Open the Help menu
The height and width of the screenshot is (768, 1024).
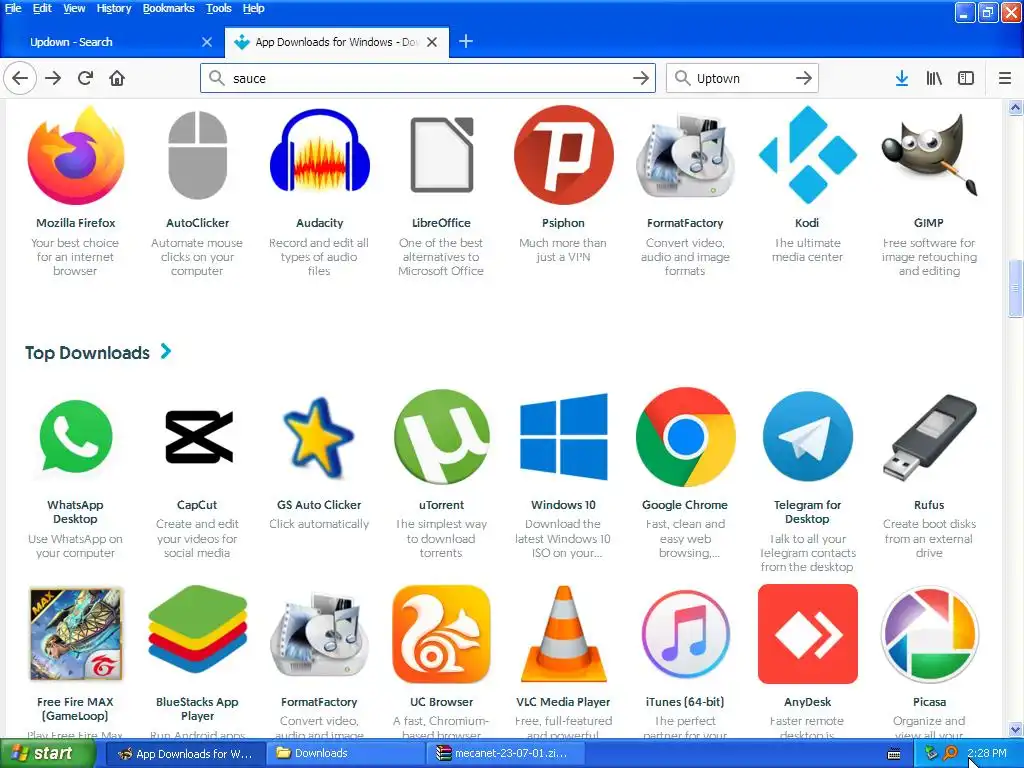[x=253, y=8]
